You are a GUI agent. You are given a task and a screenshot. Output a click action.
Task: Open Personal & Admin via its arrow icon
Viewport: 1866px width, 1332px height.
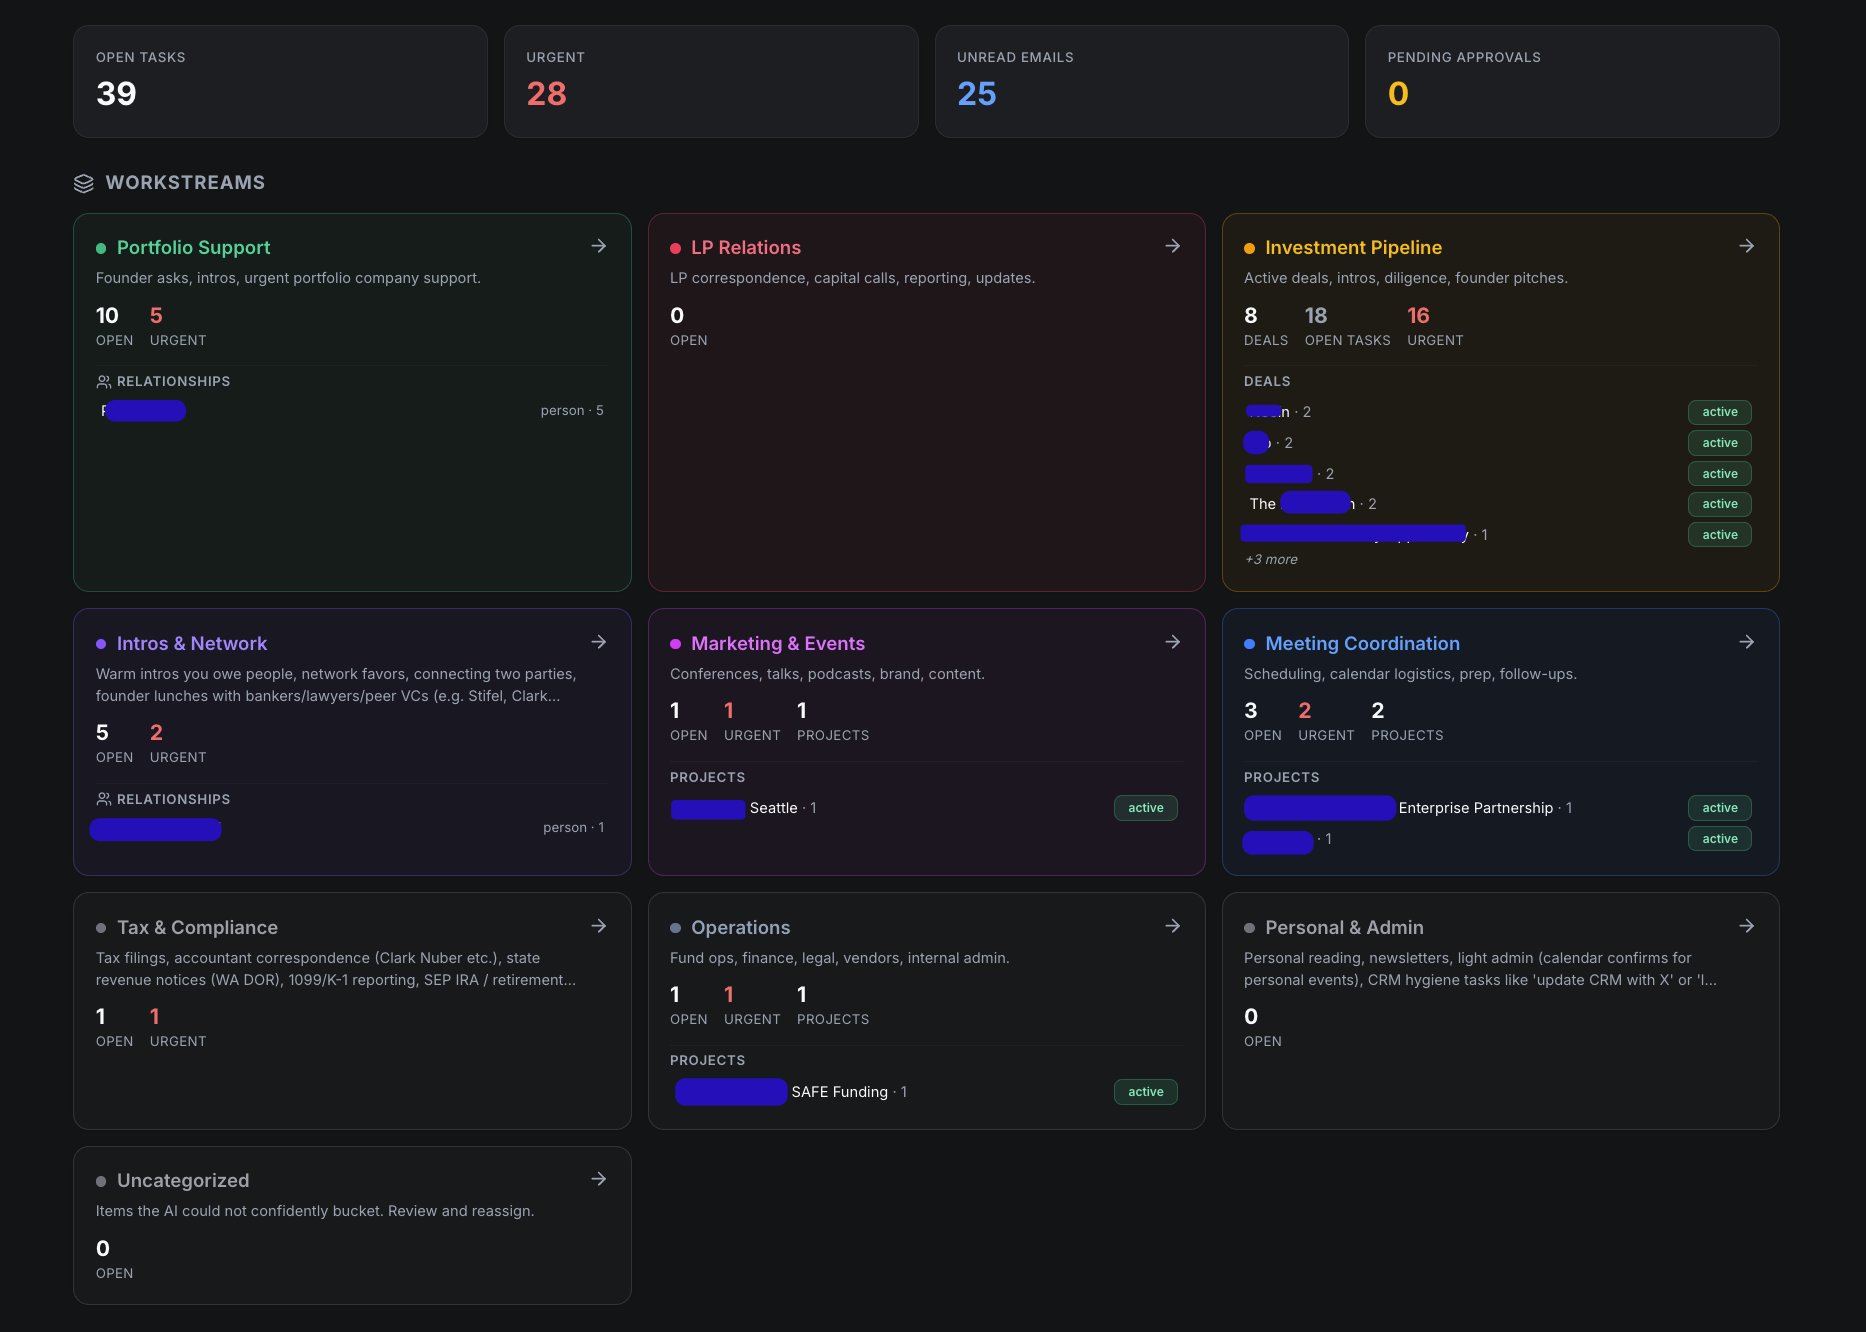tap(1746, 926)
